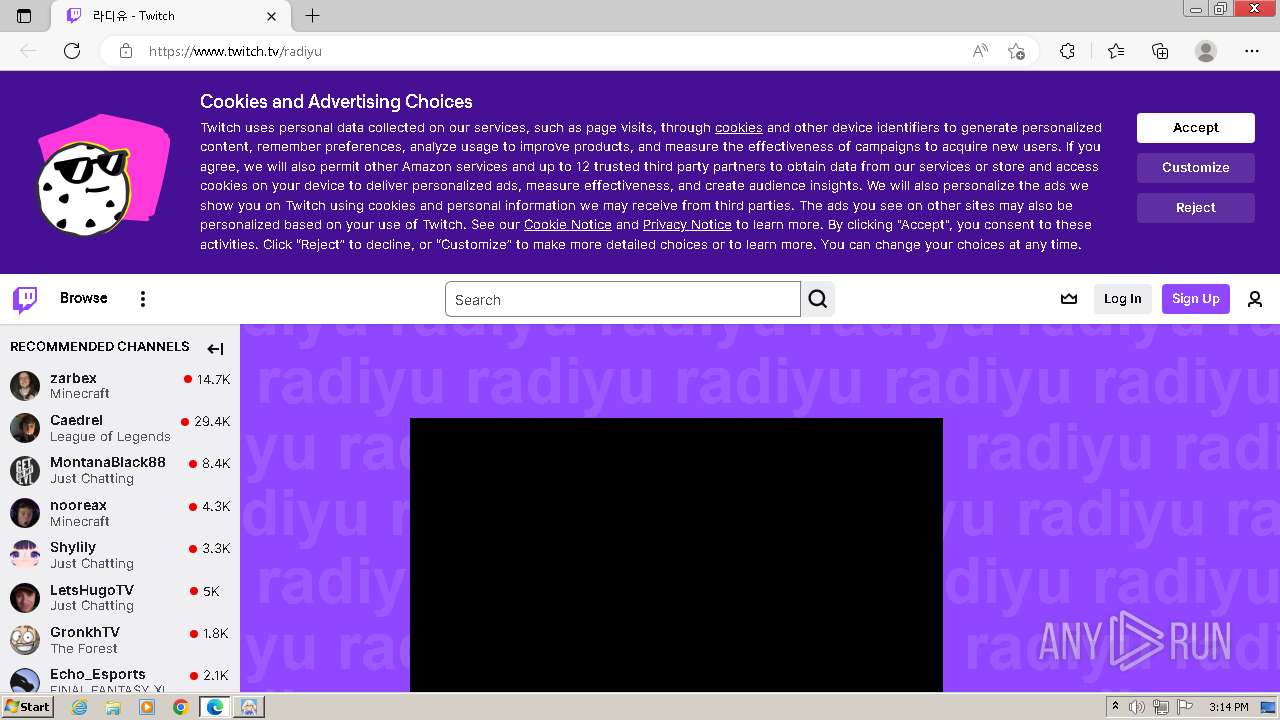The image size is (1280, 720).
Task: Click the Sign Up button
Action: (x=1196, y=299)
